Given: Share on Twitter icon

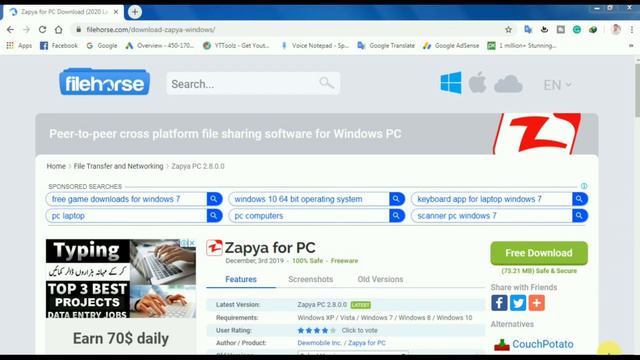Looking at the screenshot, I should click(x=518, y=303).
